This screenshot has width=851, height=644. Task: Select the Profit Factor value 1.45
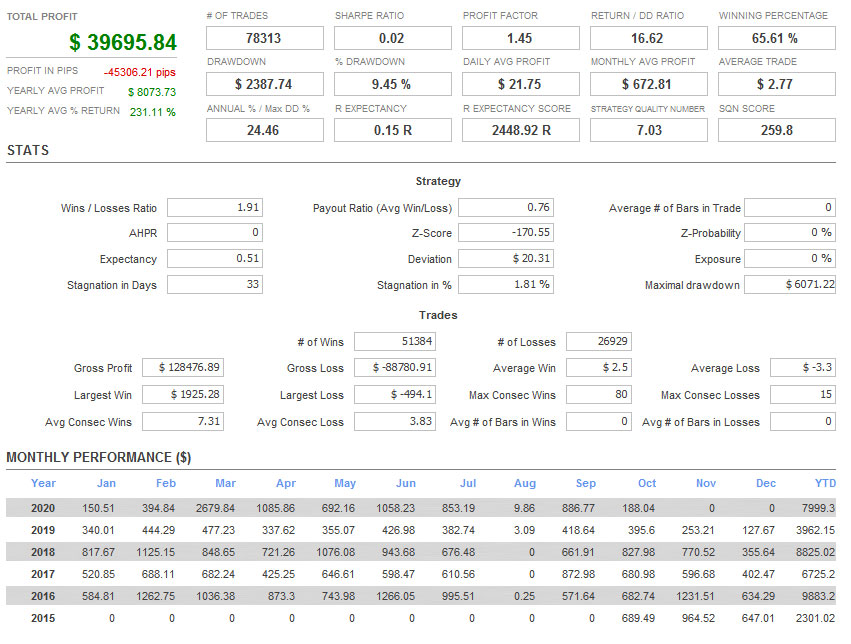tap(521, 39)
